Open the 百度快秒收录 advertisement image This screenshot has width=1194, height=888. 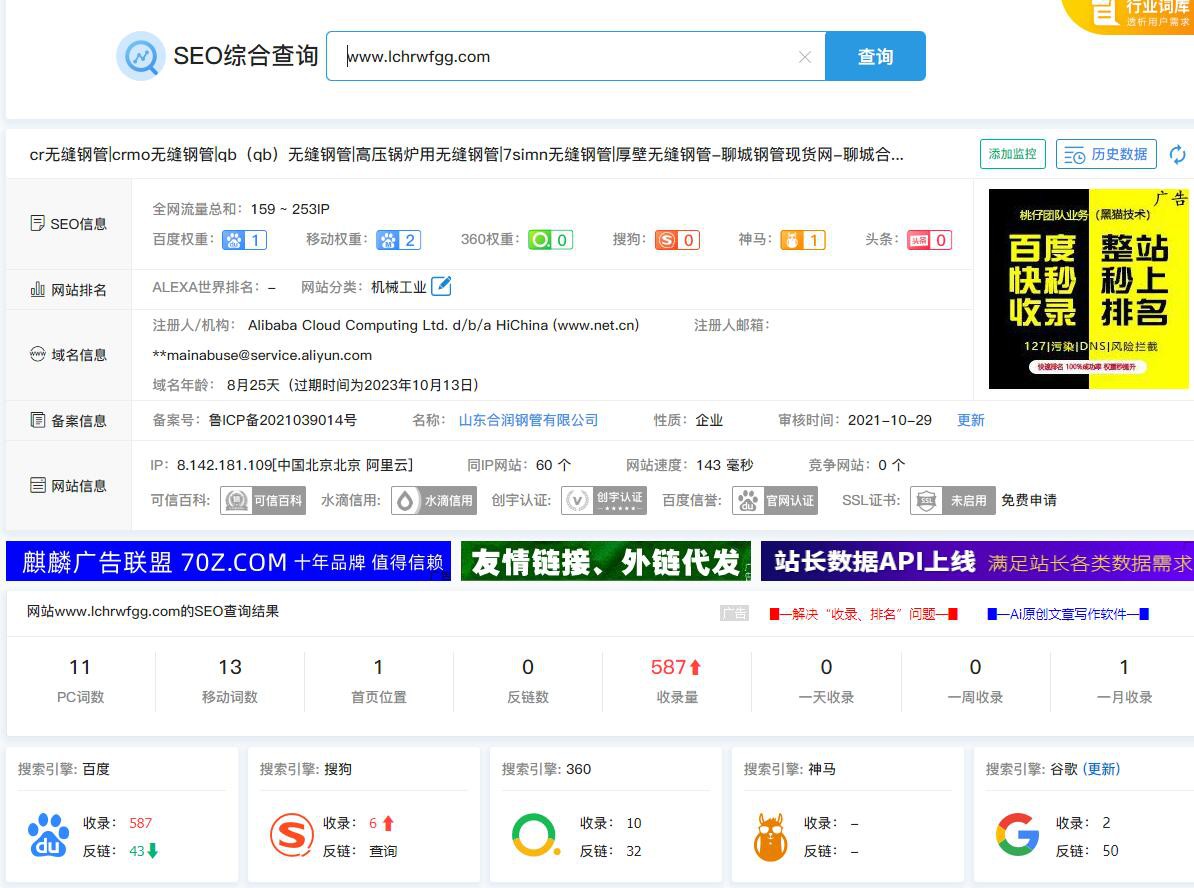[1088, 289]
